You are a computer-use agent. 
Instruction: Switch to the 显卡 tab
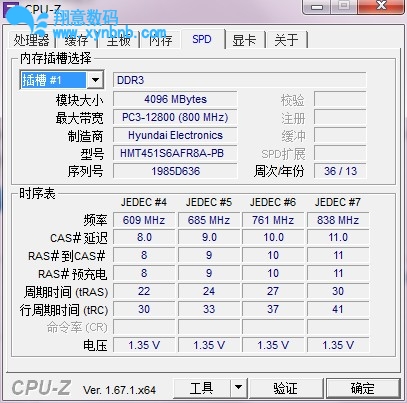244,40
